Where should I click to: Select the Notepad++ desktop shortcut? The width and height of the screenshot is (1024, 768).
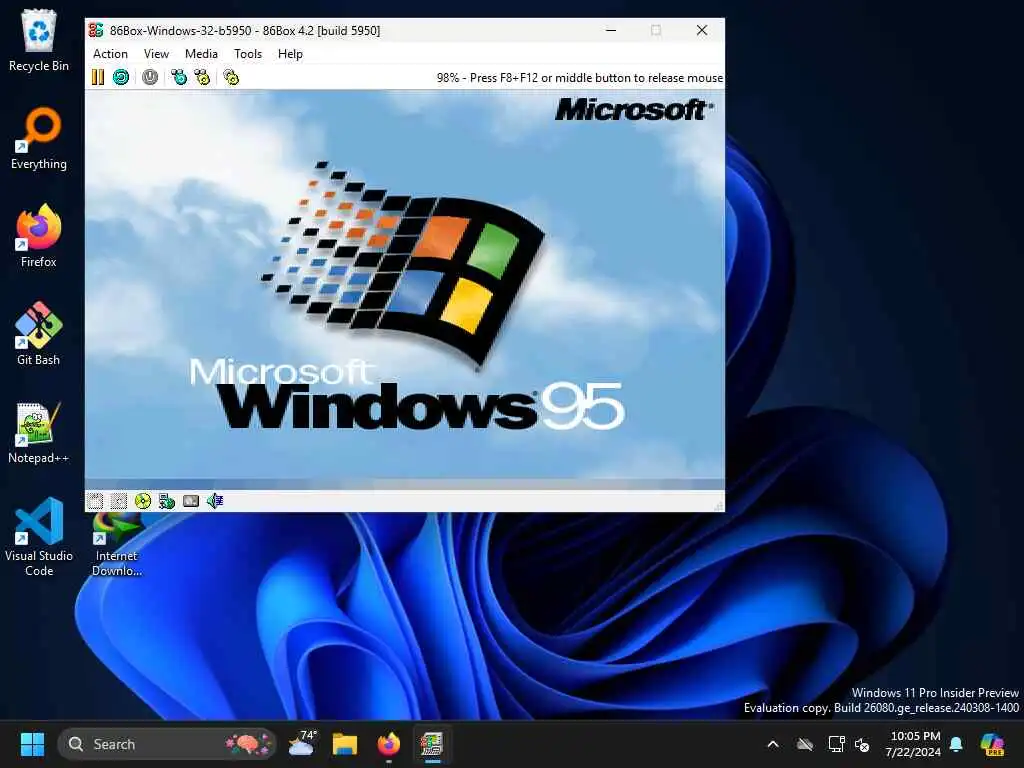tap(39, 432)
